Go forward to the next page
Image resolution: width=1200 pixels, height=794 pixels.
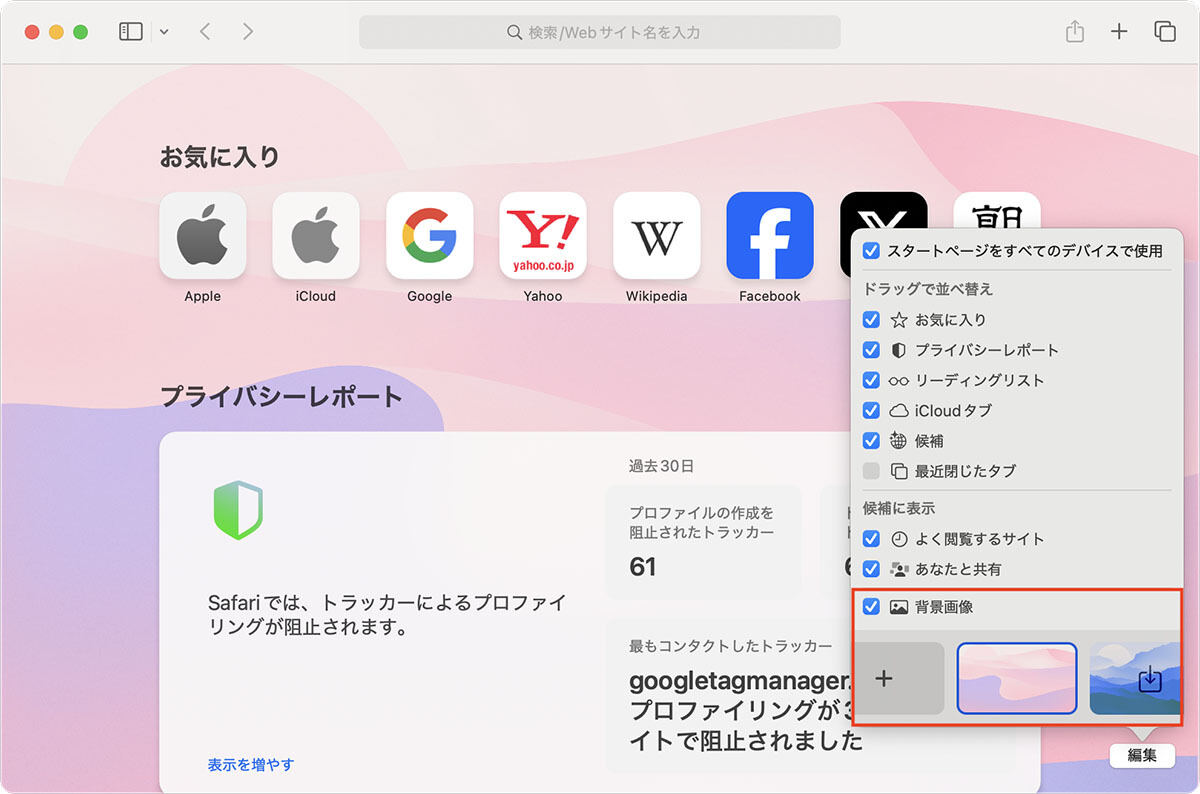248,32
